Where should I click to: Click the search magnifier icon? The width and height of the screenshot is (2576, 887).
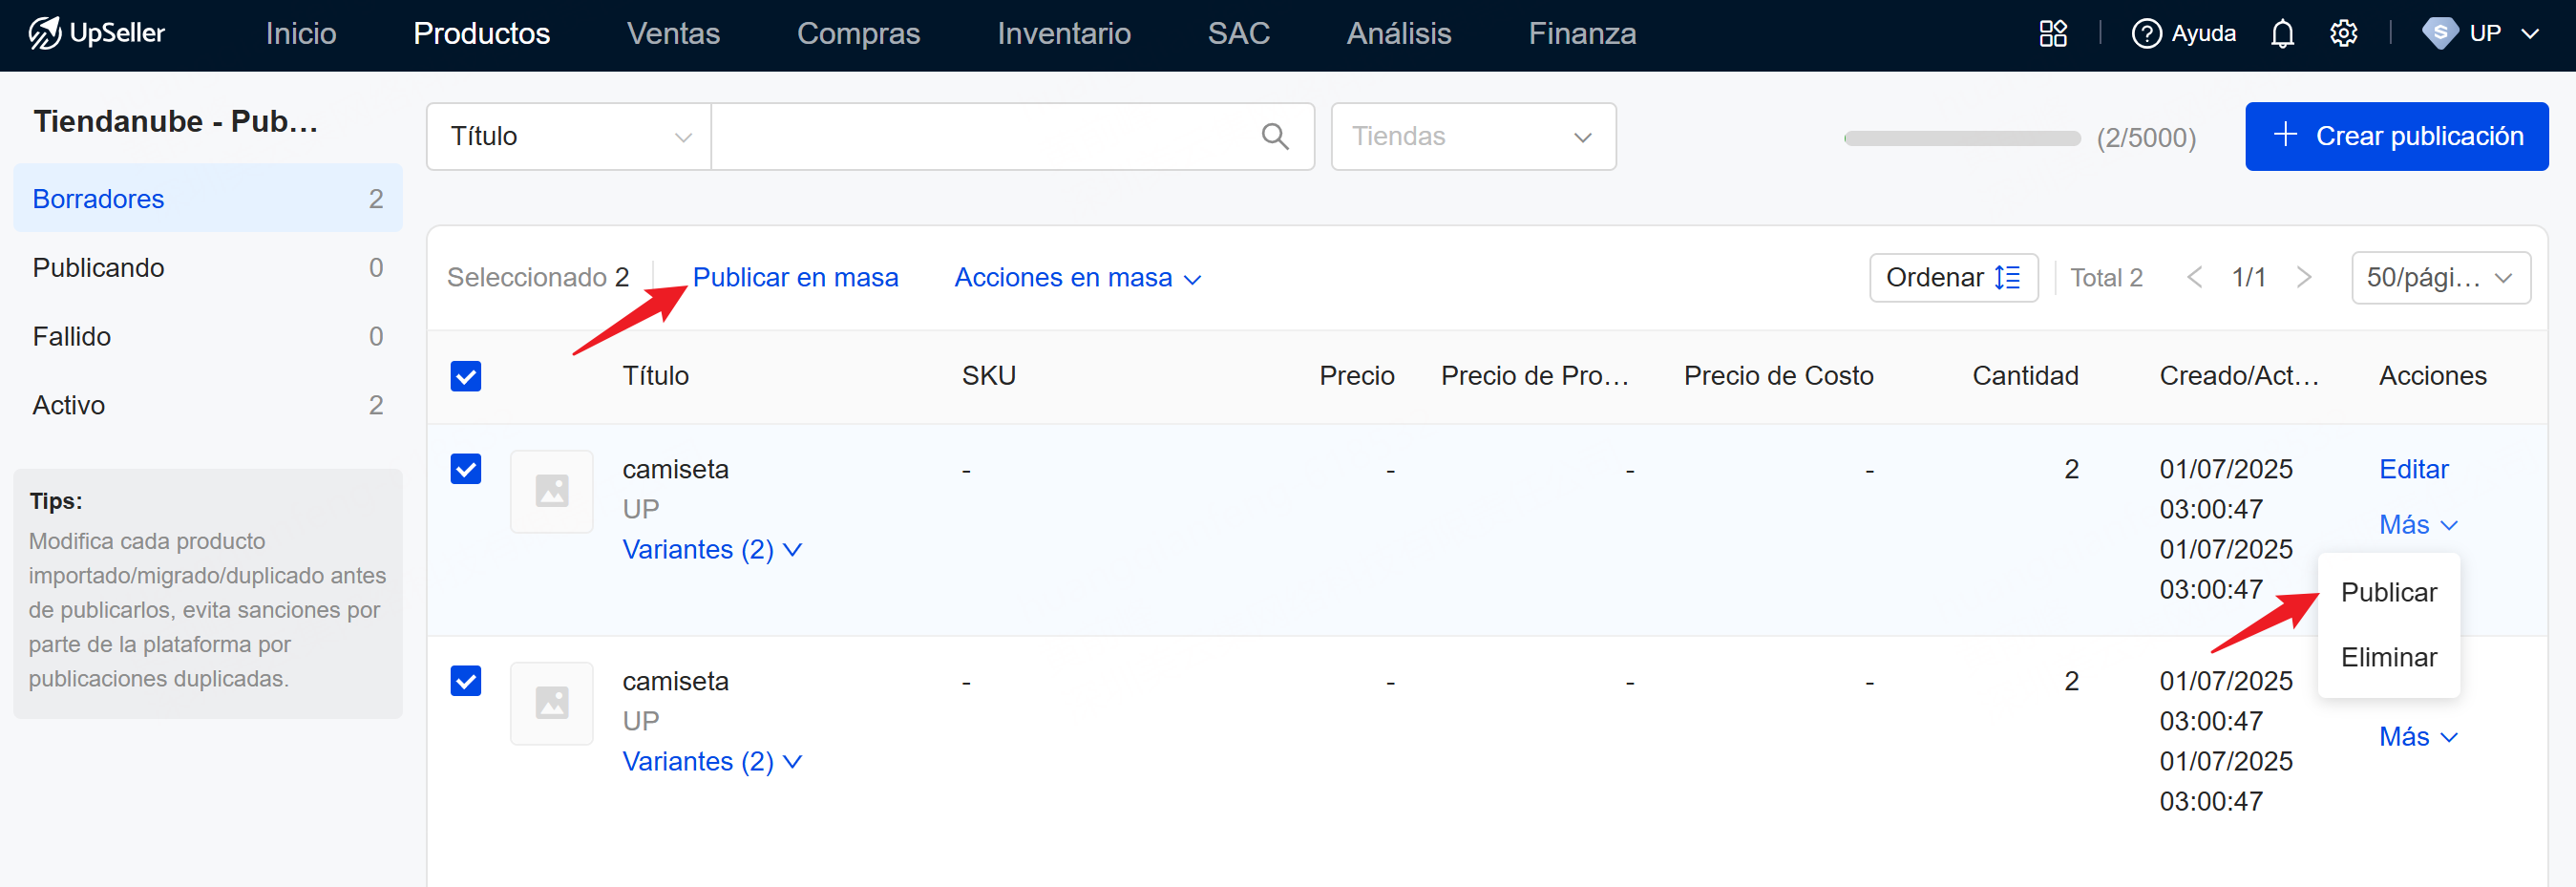1274,136
